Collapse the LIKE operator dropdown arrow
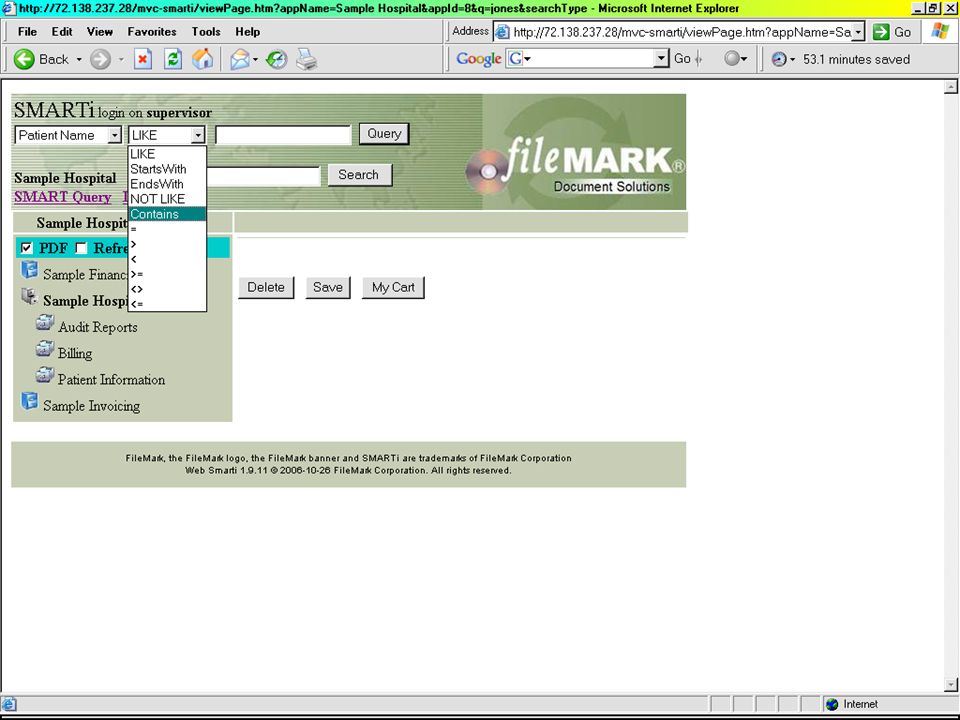Screen dimensions: 960x720 pos(198,135)
